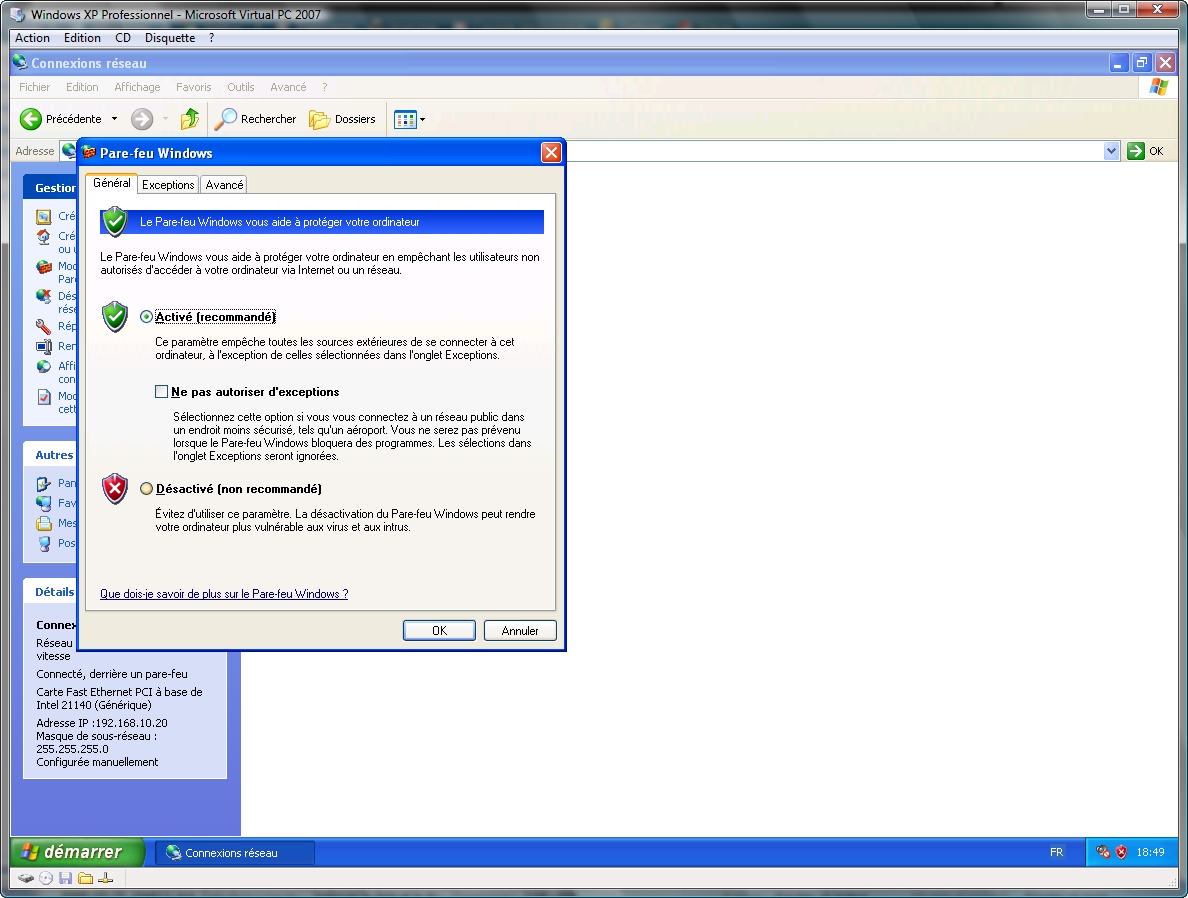Click CD icon in Virtual PC status bar

pyautogui.click(x=46, y=878)
